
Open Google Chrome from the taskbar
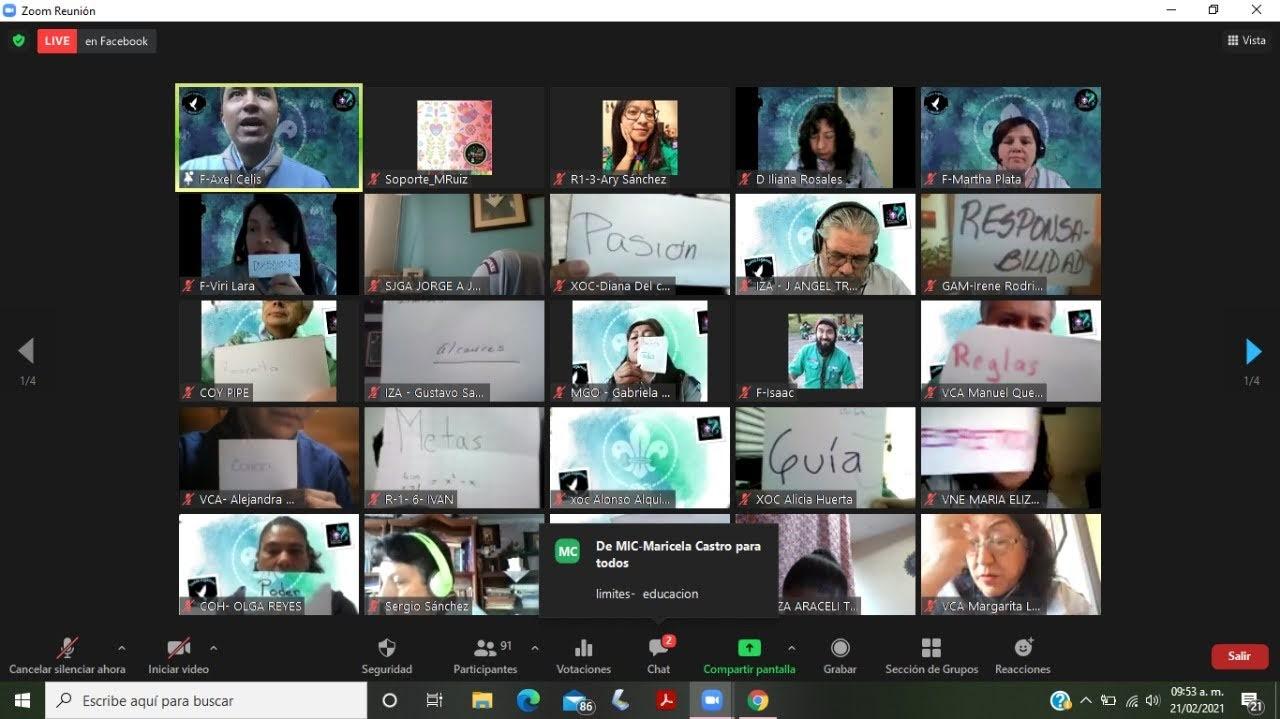point(758,700)
